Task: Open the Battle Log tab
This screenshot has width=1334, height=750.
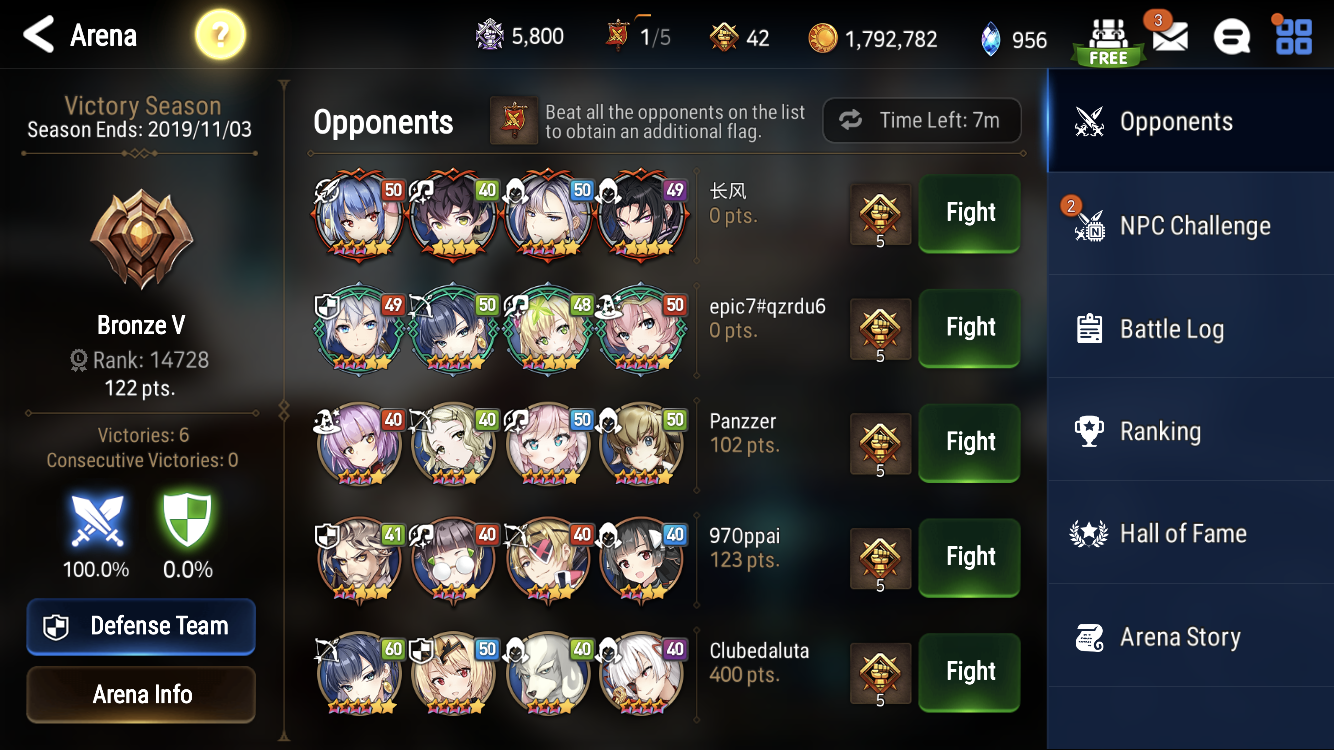Action: tap(1190, 328)
